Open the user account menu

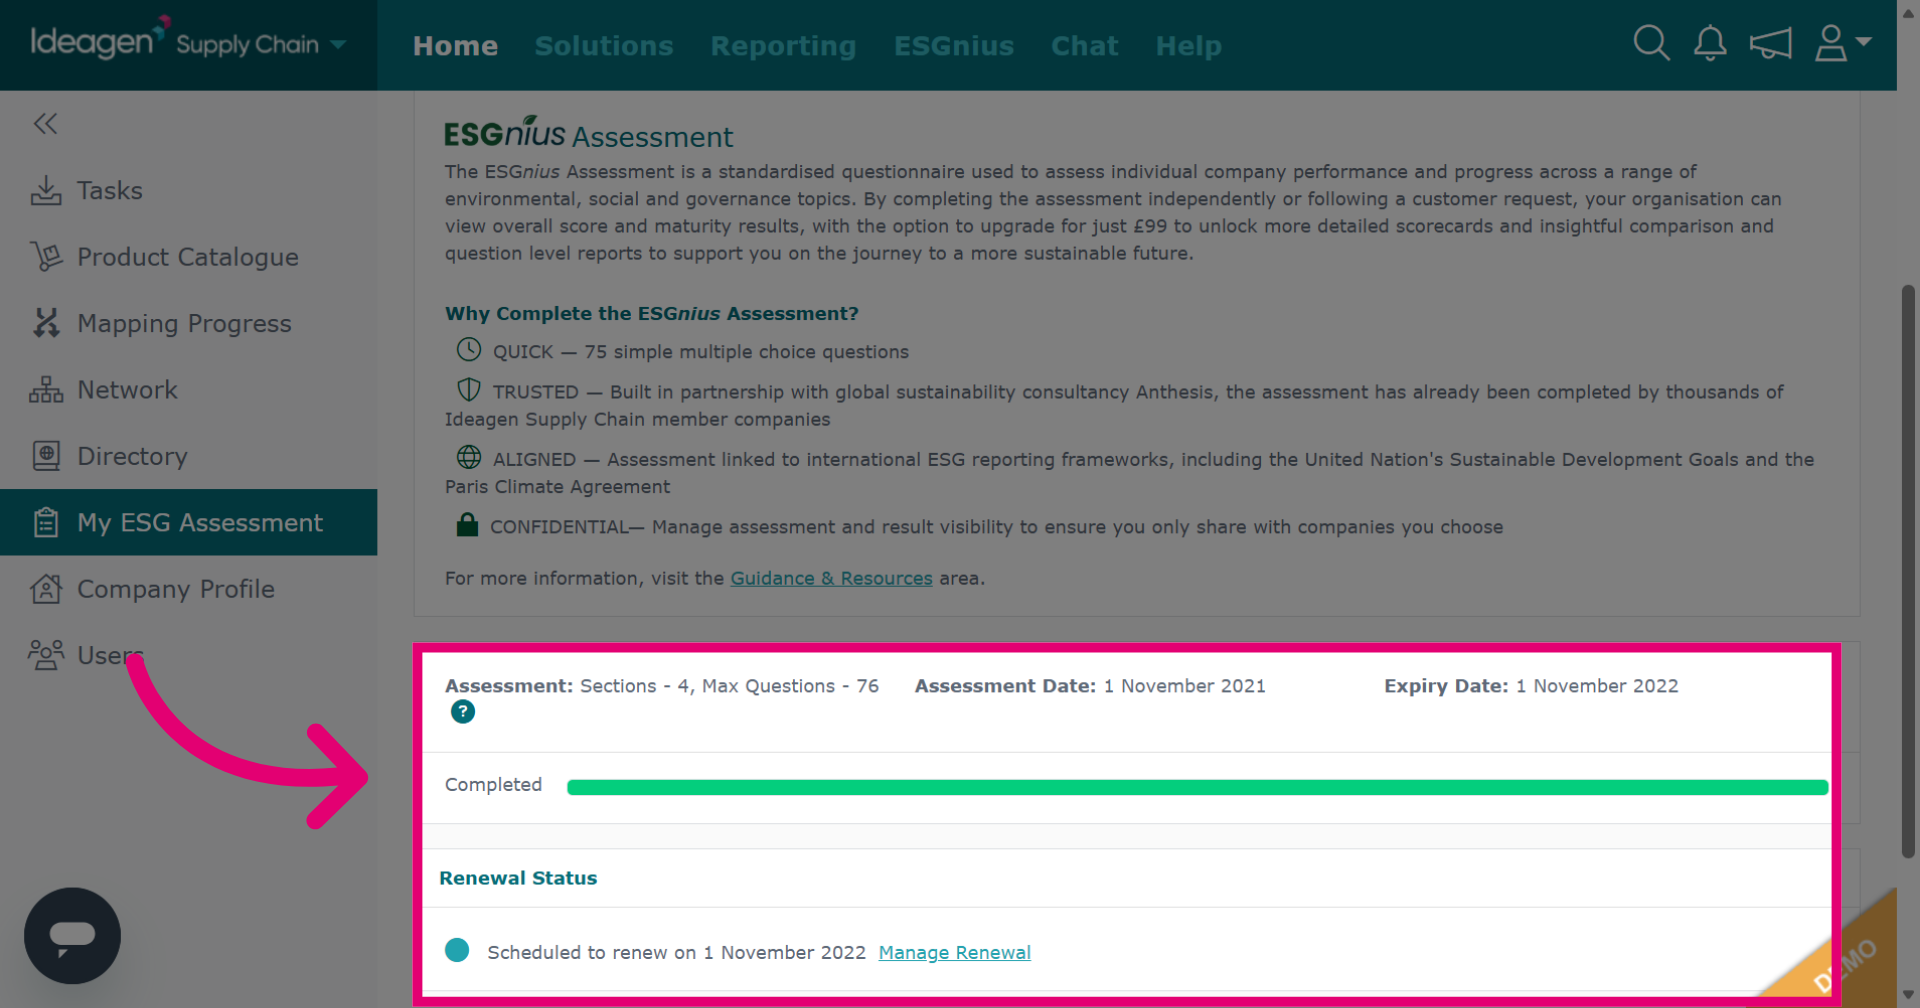(1843, 43)
